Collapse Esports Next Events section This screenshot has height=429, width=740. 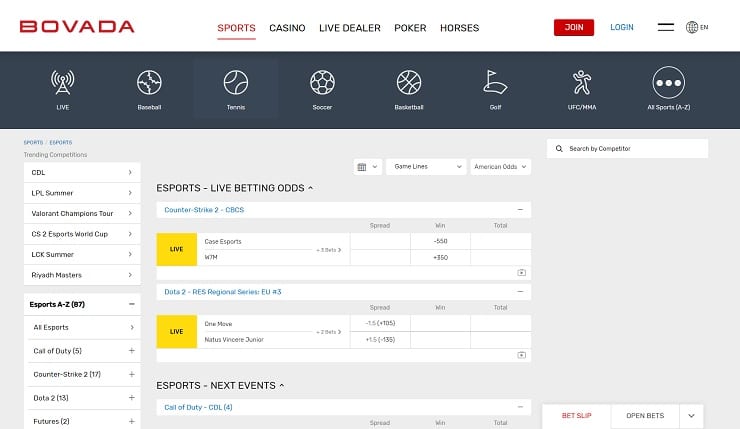[282, 386]
